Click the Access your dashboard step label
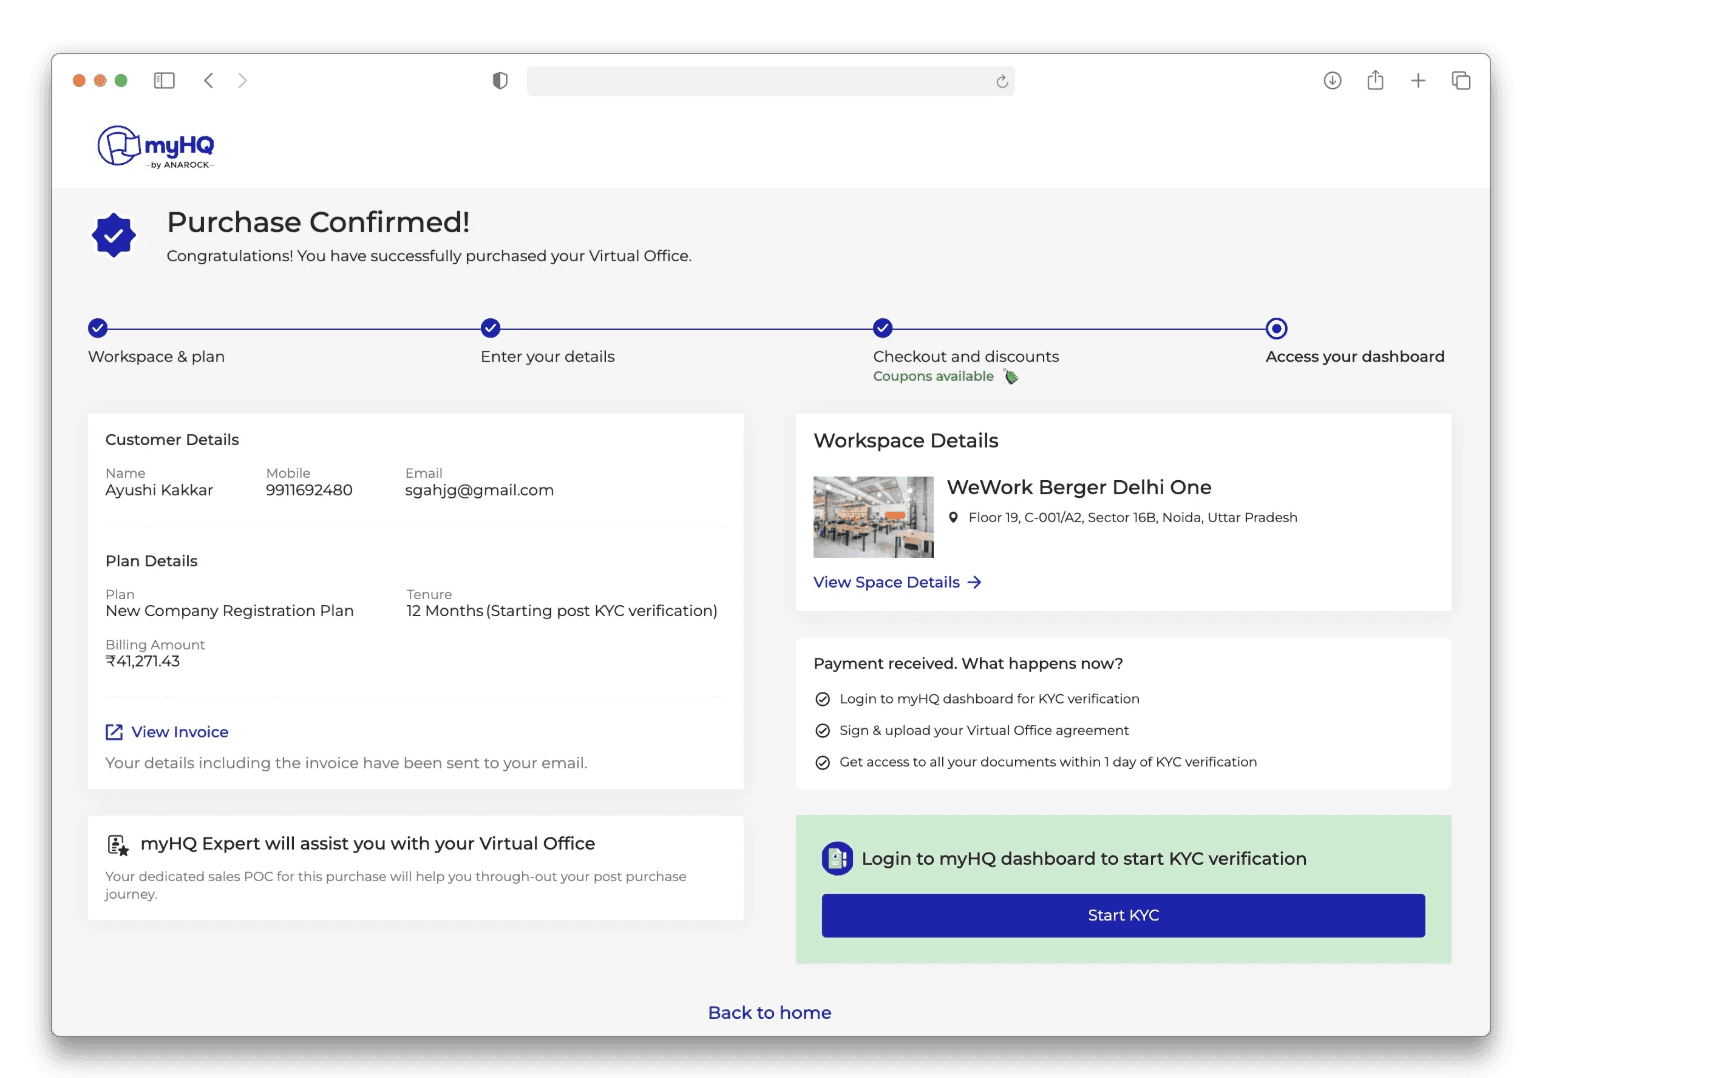Image resolution: width=1731 pixels, height=1078 pixels. (x=1355, y=357)
